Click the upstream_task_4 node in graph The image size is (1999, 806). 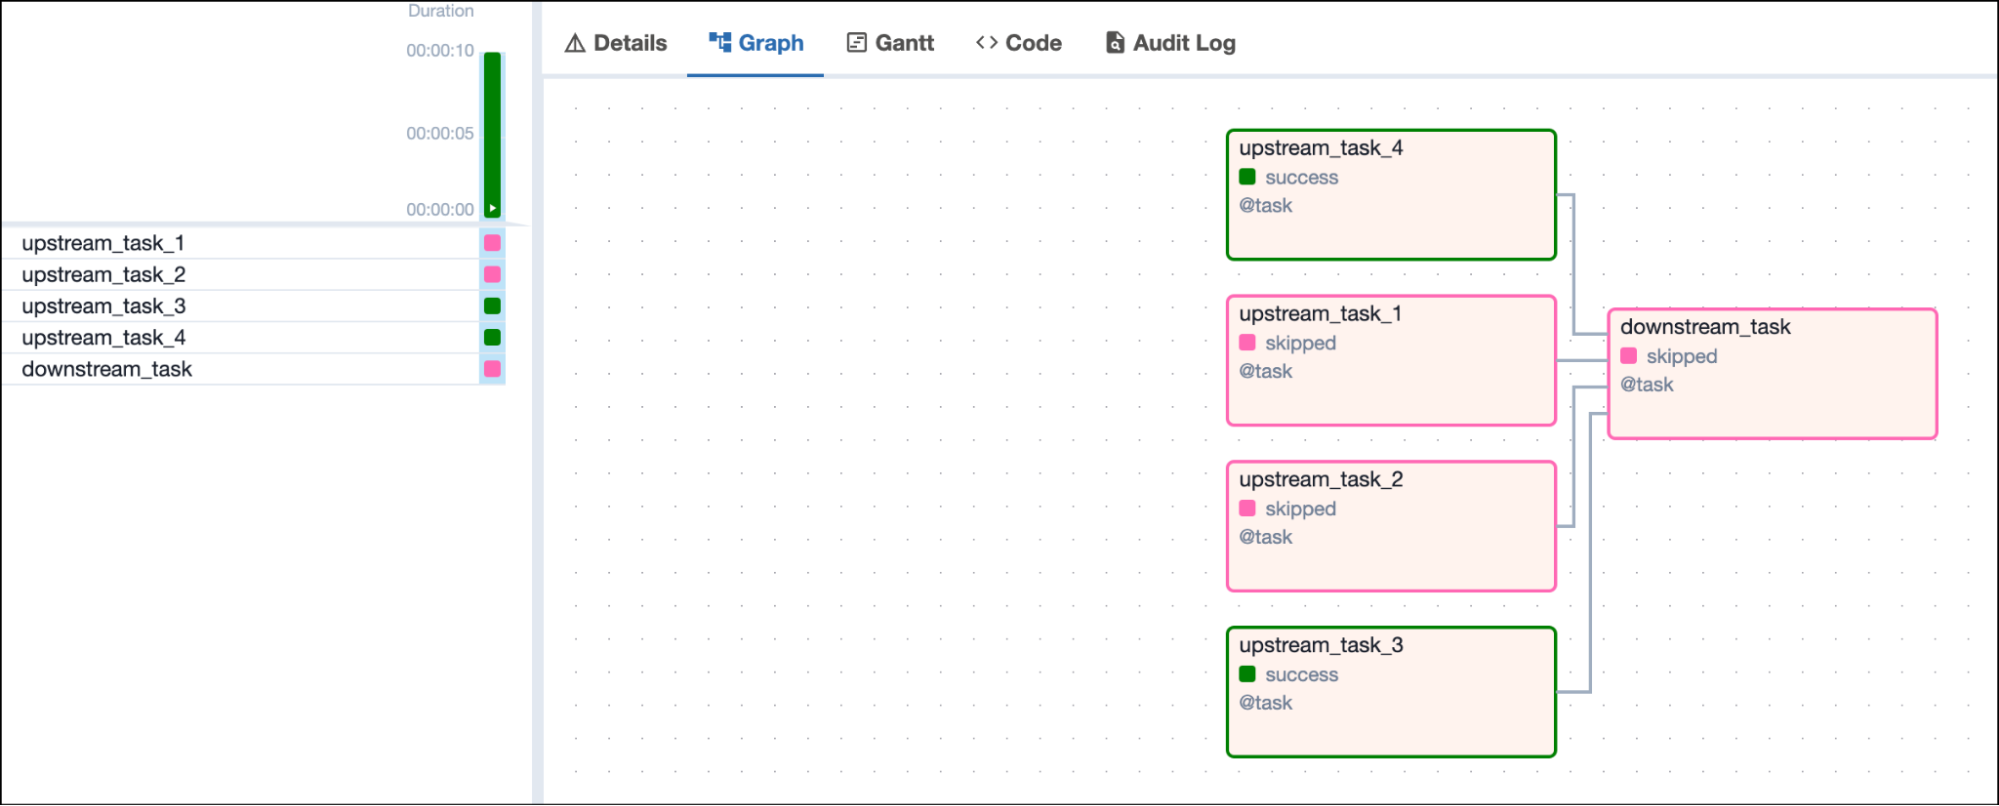click(1391, 195)
